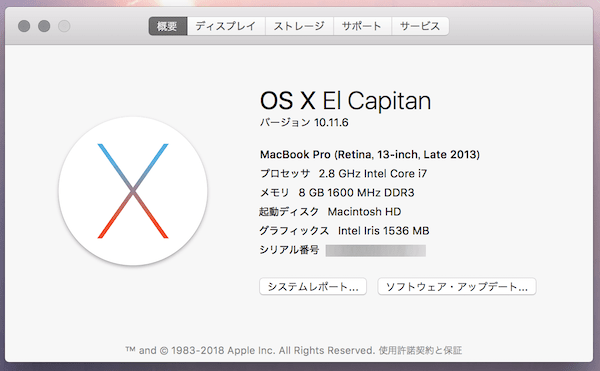Click the 8 GB 1600 MHz DDR3 value
The image size is (600, 371).
click(x=356, y=192)
